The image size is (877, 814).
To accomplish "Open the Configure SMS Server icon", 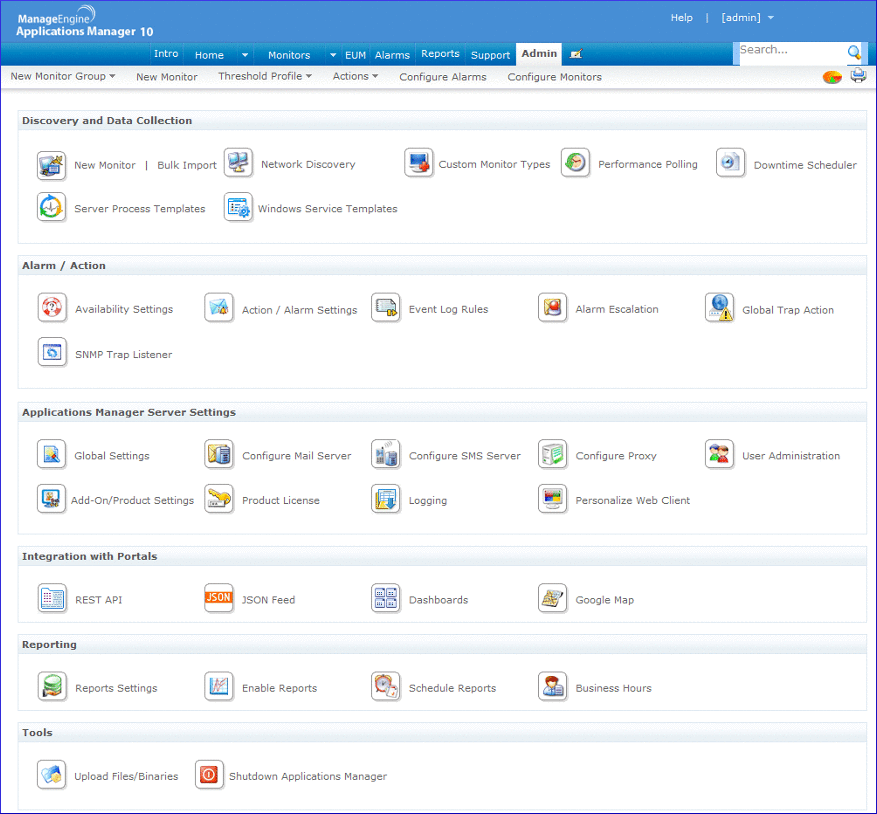I will click(385, 454).
